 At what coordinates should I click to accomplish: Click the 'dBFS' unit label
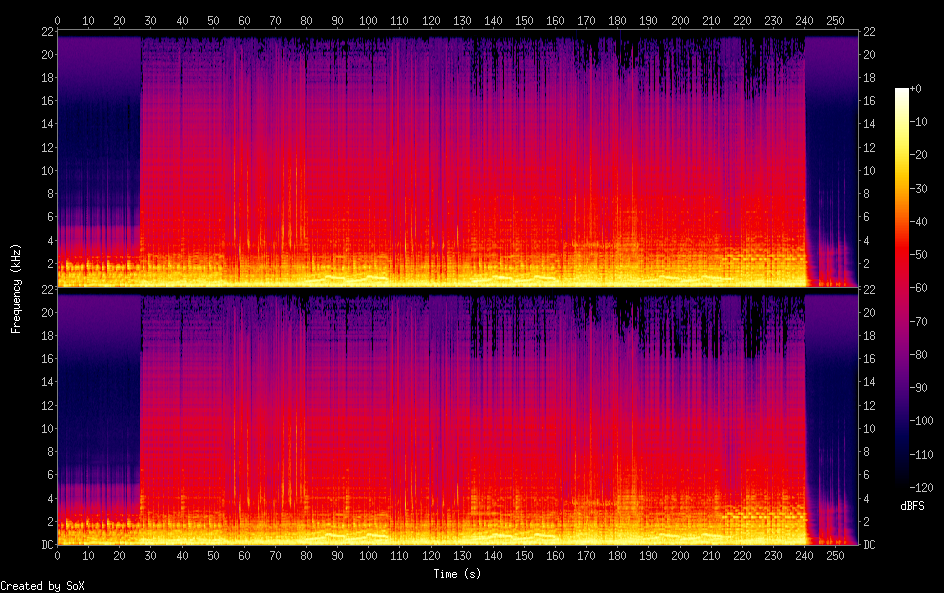[x=912, y=506]
